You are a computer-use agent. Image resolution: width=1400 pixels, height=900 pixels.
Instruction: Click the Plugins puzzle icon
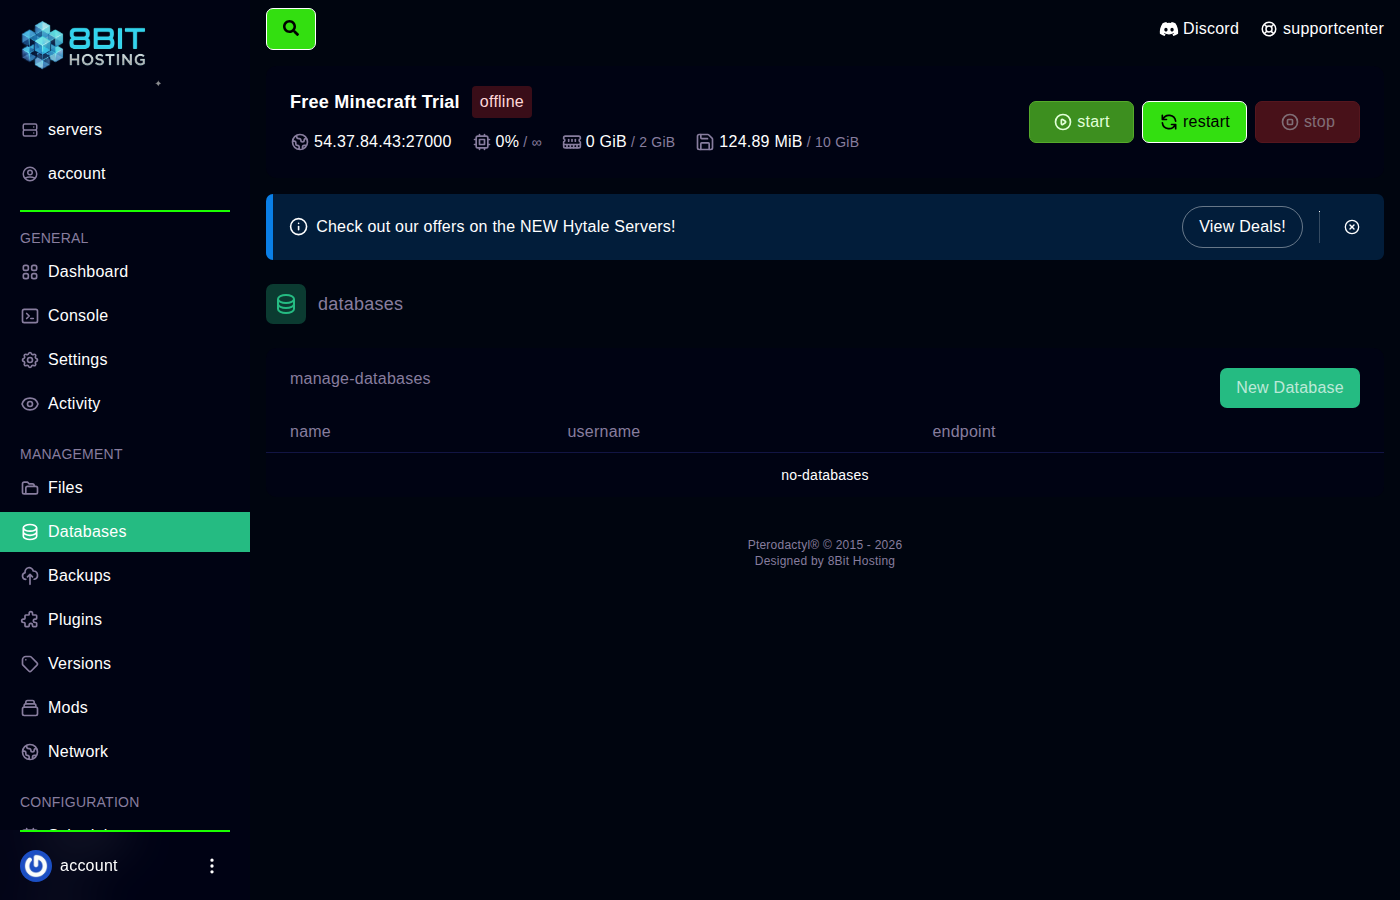(30, 620)
